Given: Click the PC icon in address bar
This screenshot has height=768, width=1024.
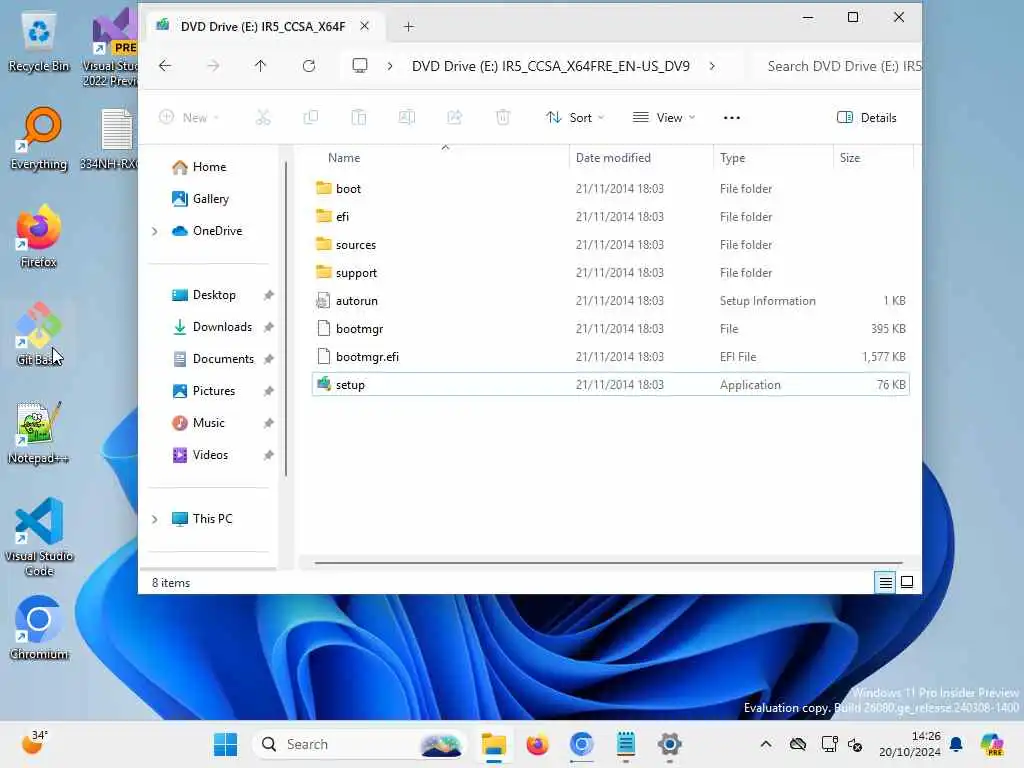Looking at the screenshot, I should pyautogui.click(x=360, y=66).
